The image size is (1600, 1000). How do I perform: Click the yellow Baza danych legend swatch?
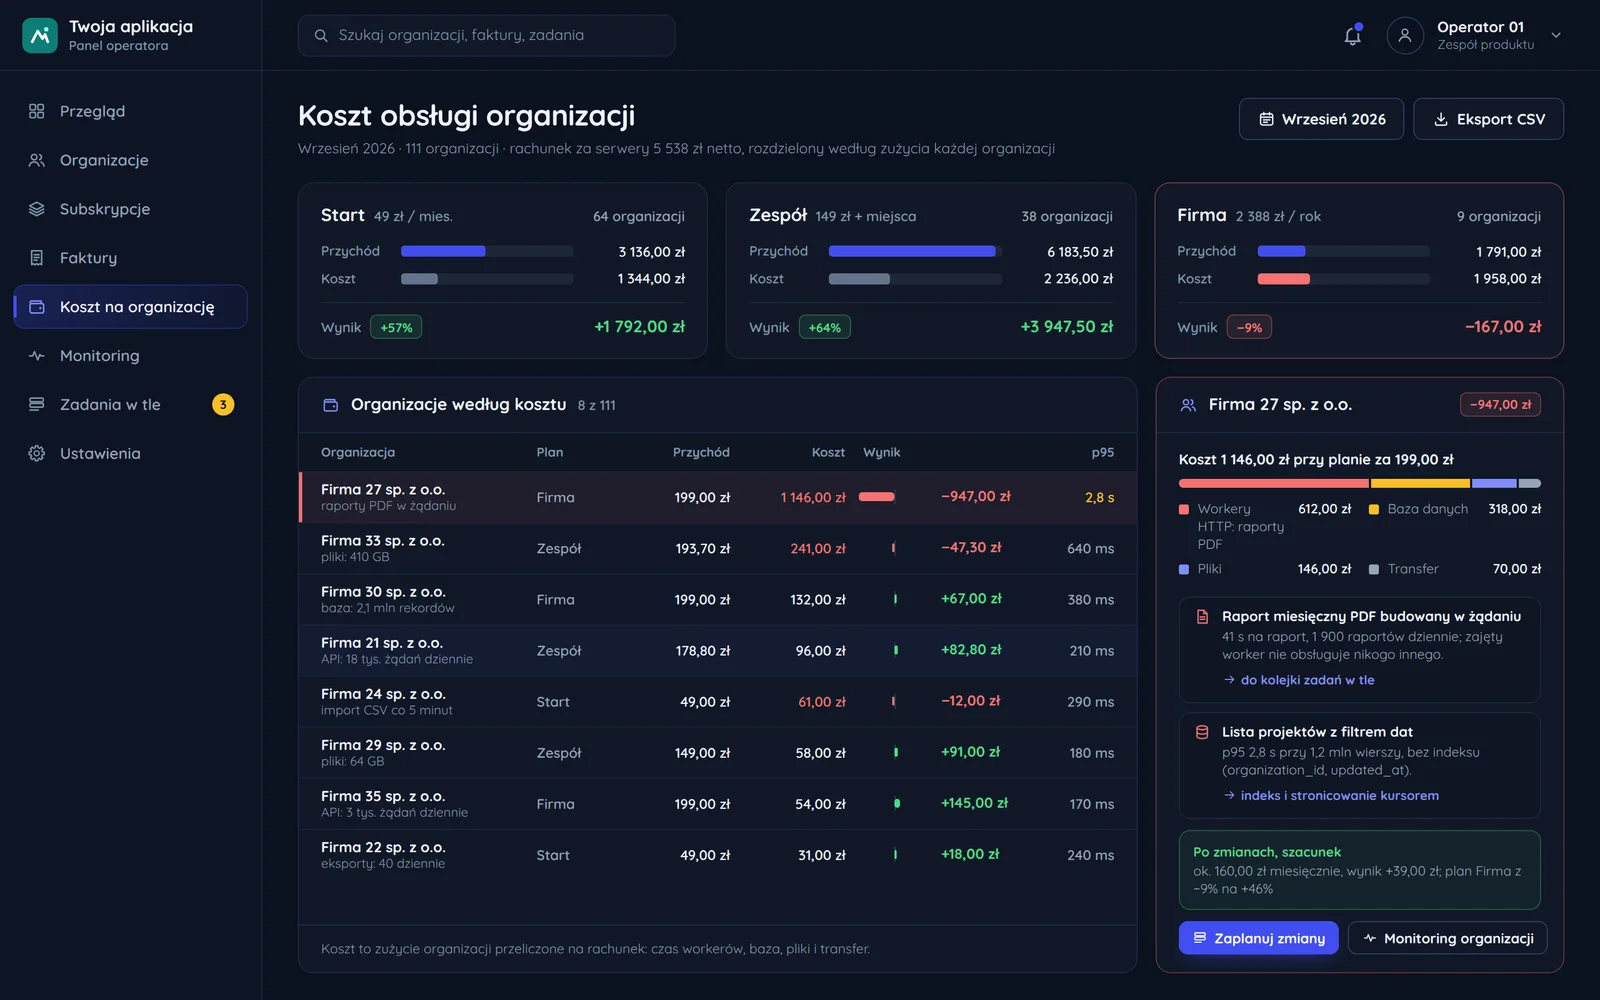point(1374,510)
